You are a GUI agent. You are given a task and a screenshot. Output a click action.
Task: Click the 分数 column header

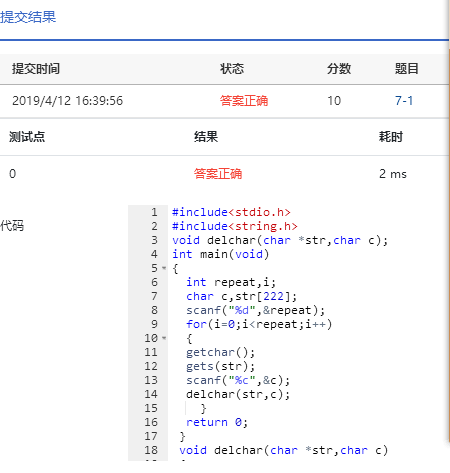coord(339,69)
